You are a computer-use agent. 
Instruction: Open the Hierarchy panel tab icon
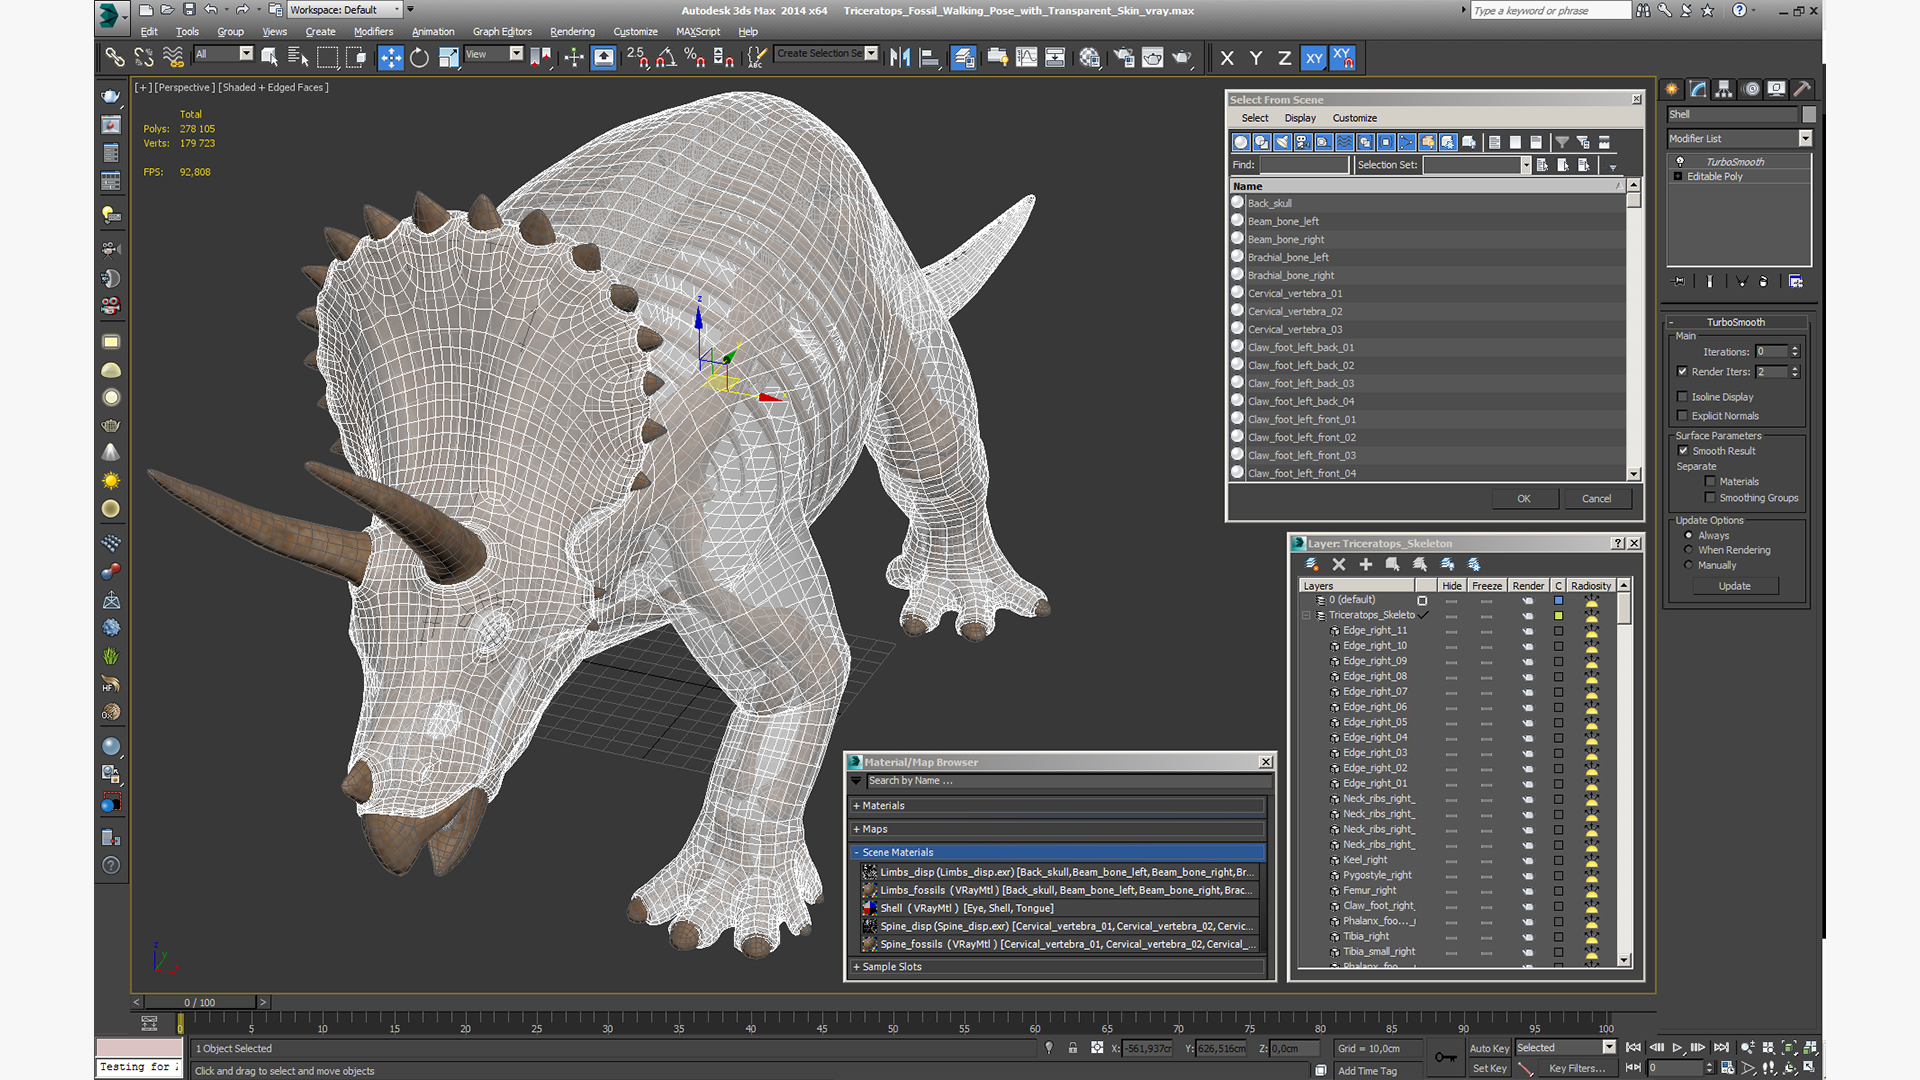tap(1724, 89)
